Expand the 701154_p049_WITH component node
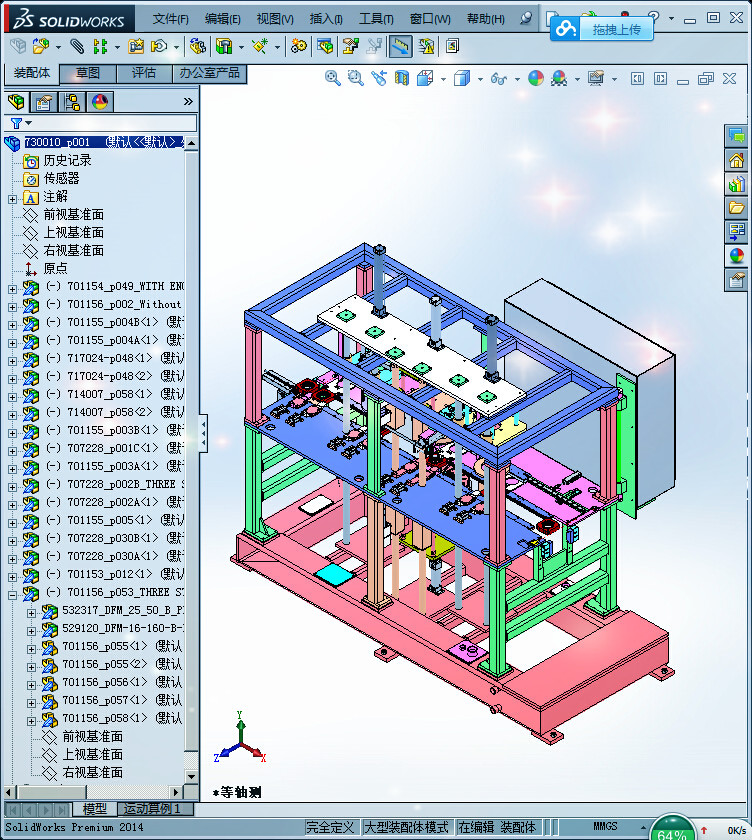The width and height of the screenshot is (752, 840). tap(12, 289)
